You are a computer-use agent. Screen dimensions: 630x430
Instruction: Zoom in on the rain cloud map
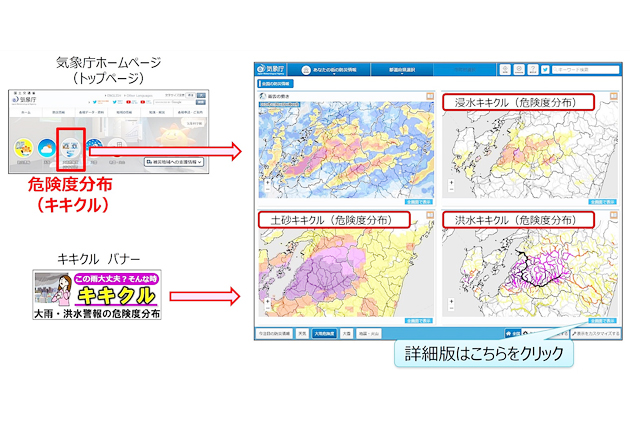pyautogui.click(x=268, y=183)
